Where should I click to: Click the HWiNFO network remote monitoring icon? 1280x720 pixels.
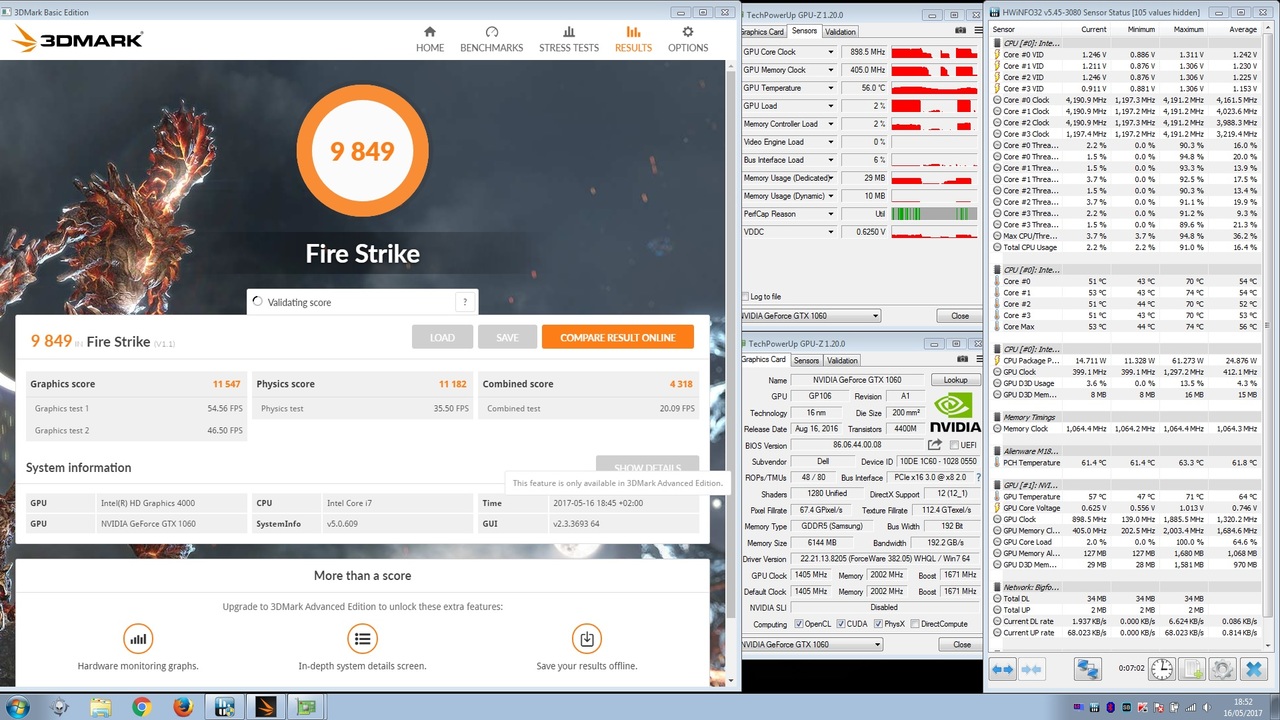[x=1088, y=669]
